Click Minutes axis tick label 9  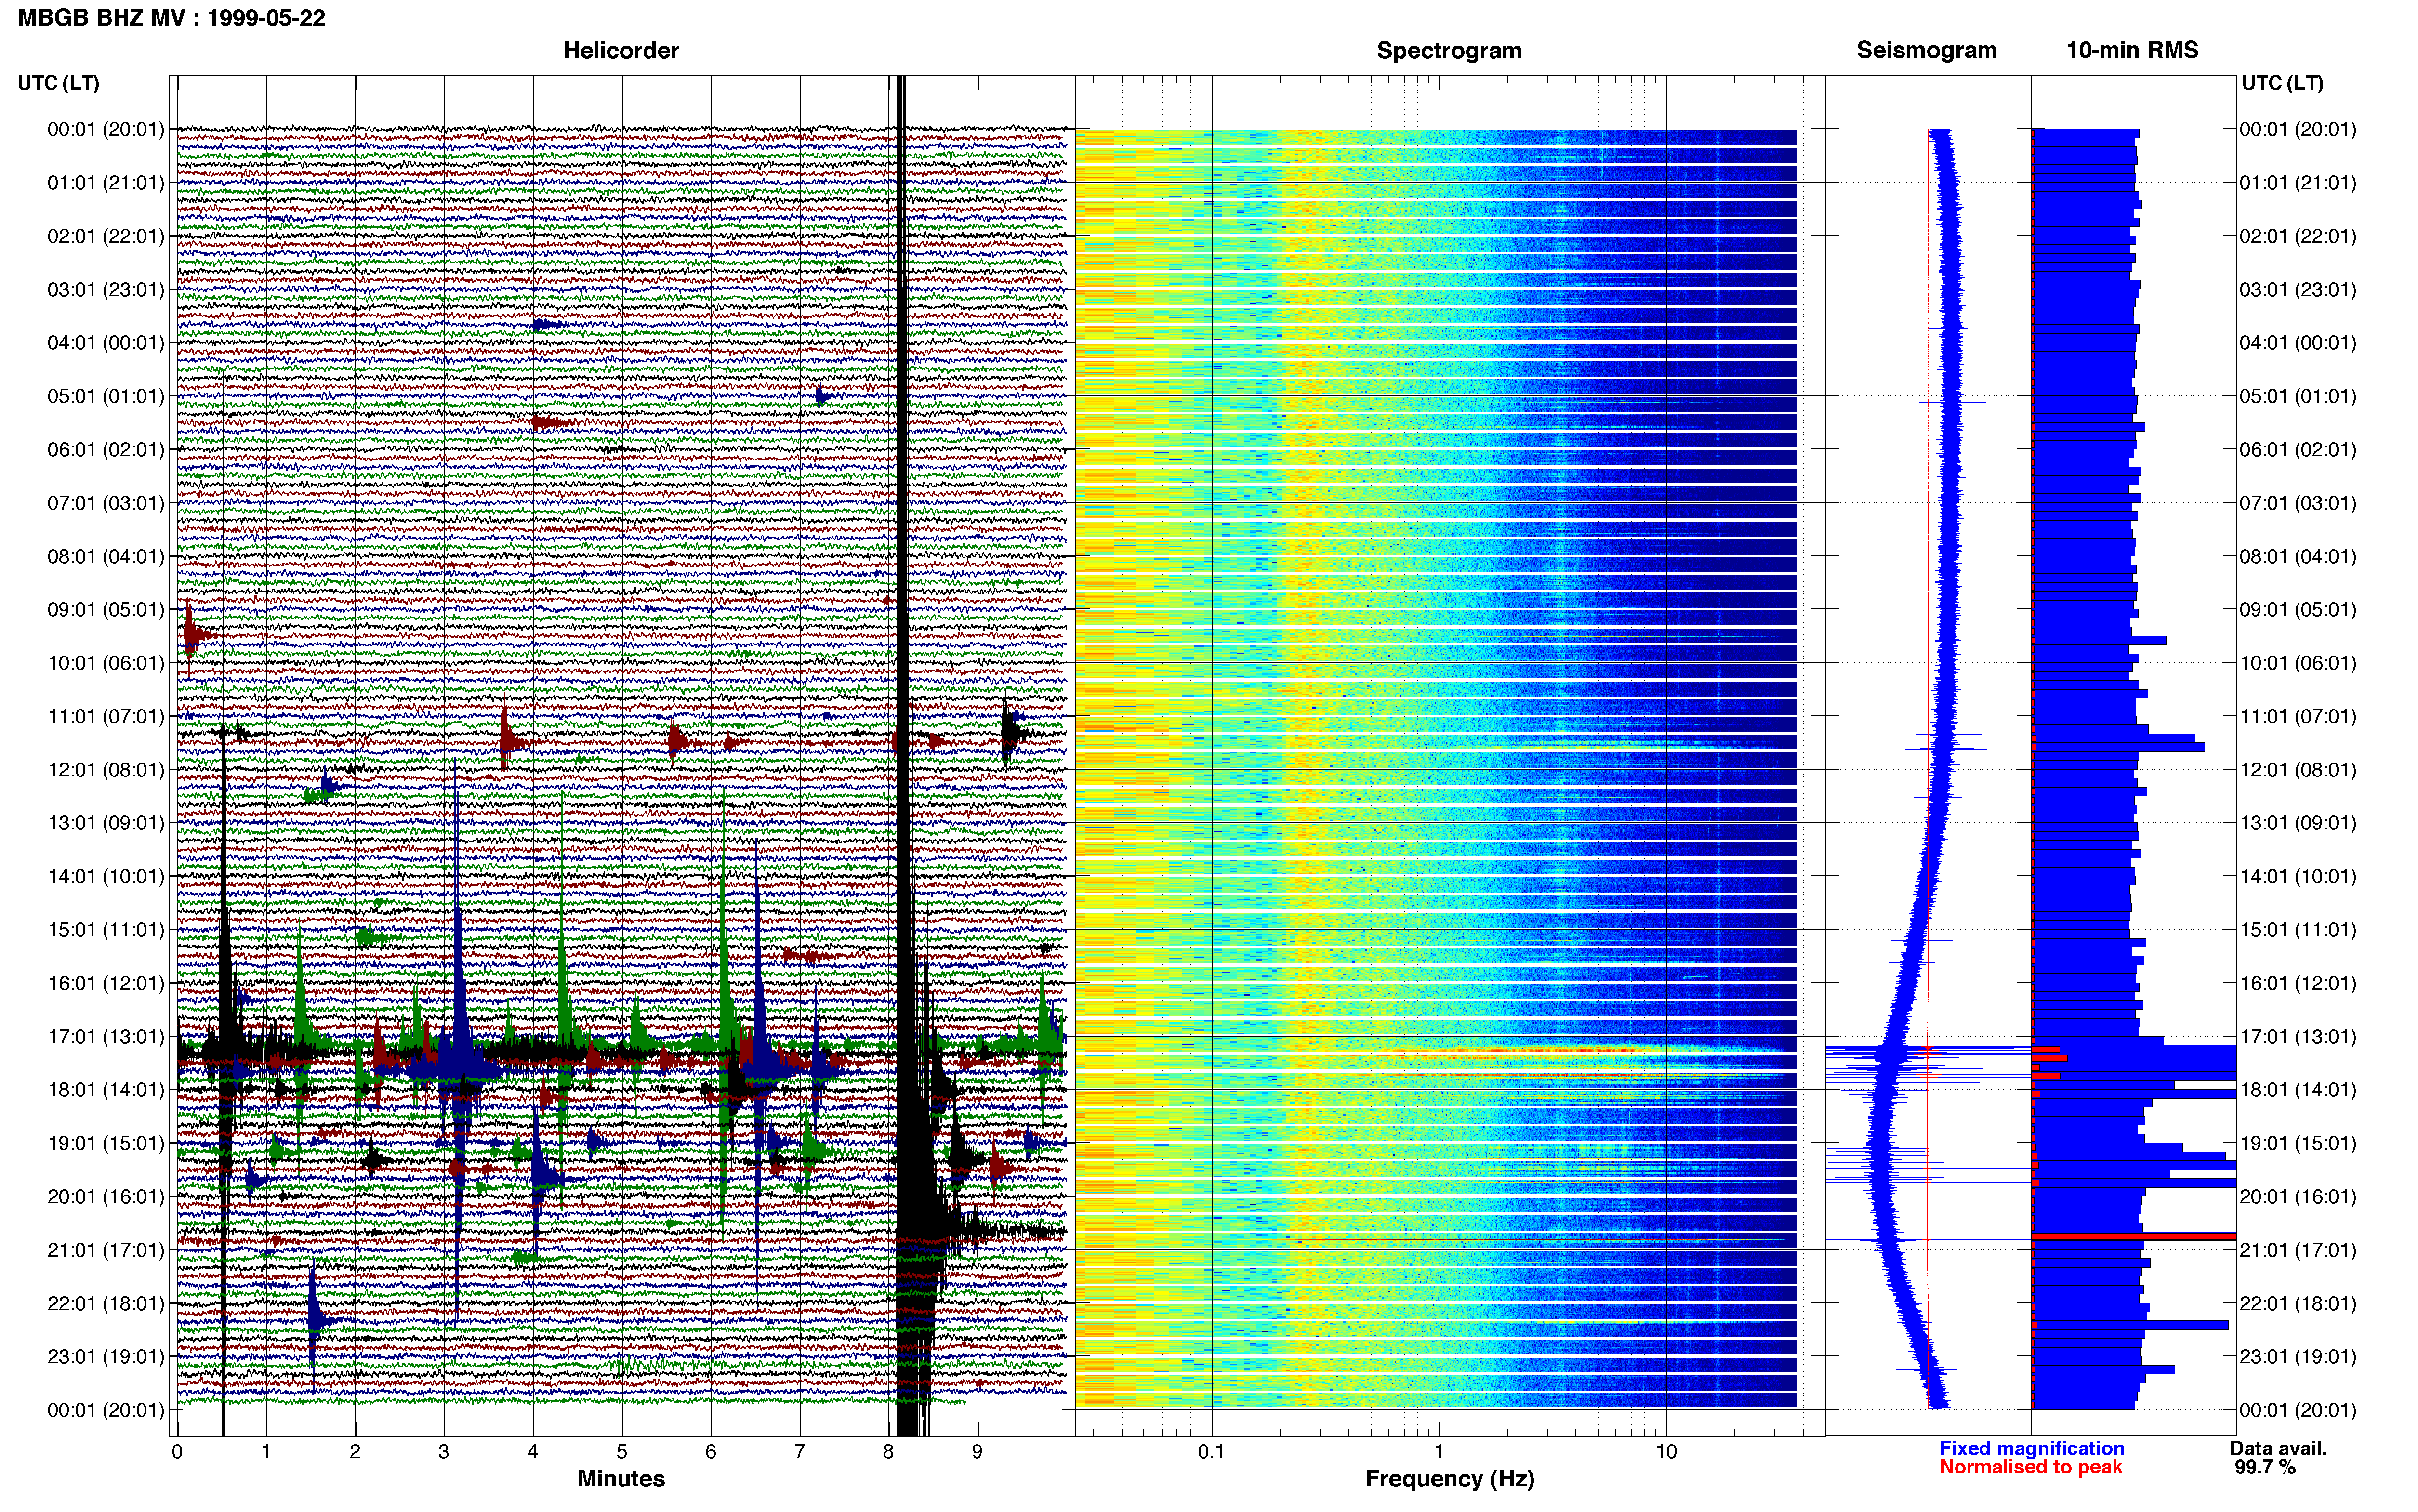978,1452
